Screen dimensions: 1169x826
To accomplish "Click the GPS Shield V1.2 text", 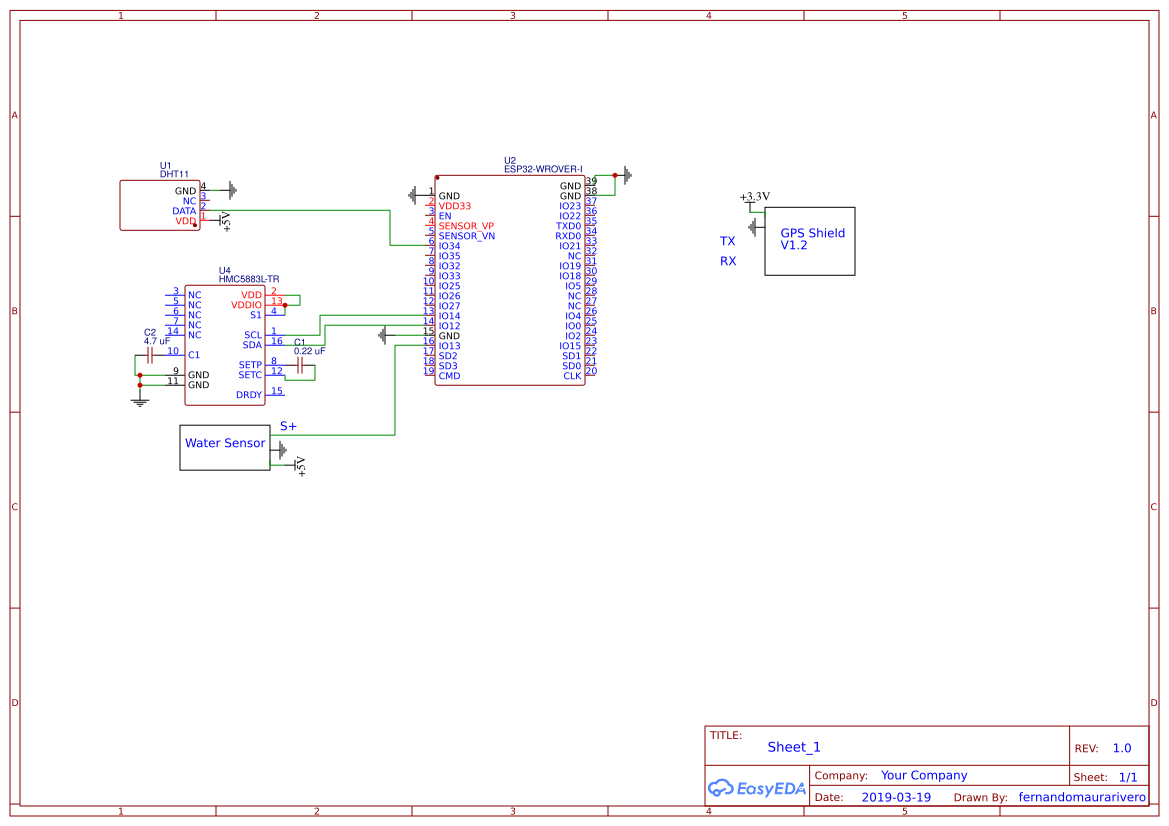I will (813, 239).
